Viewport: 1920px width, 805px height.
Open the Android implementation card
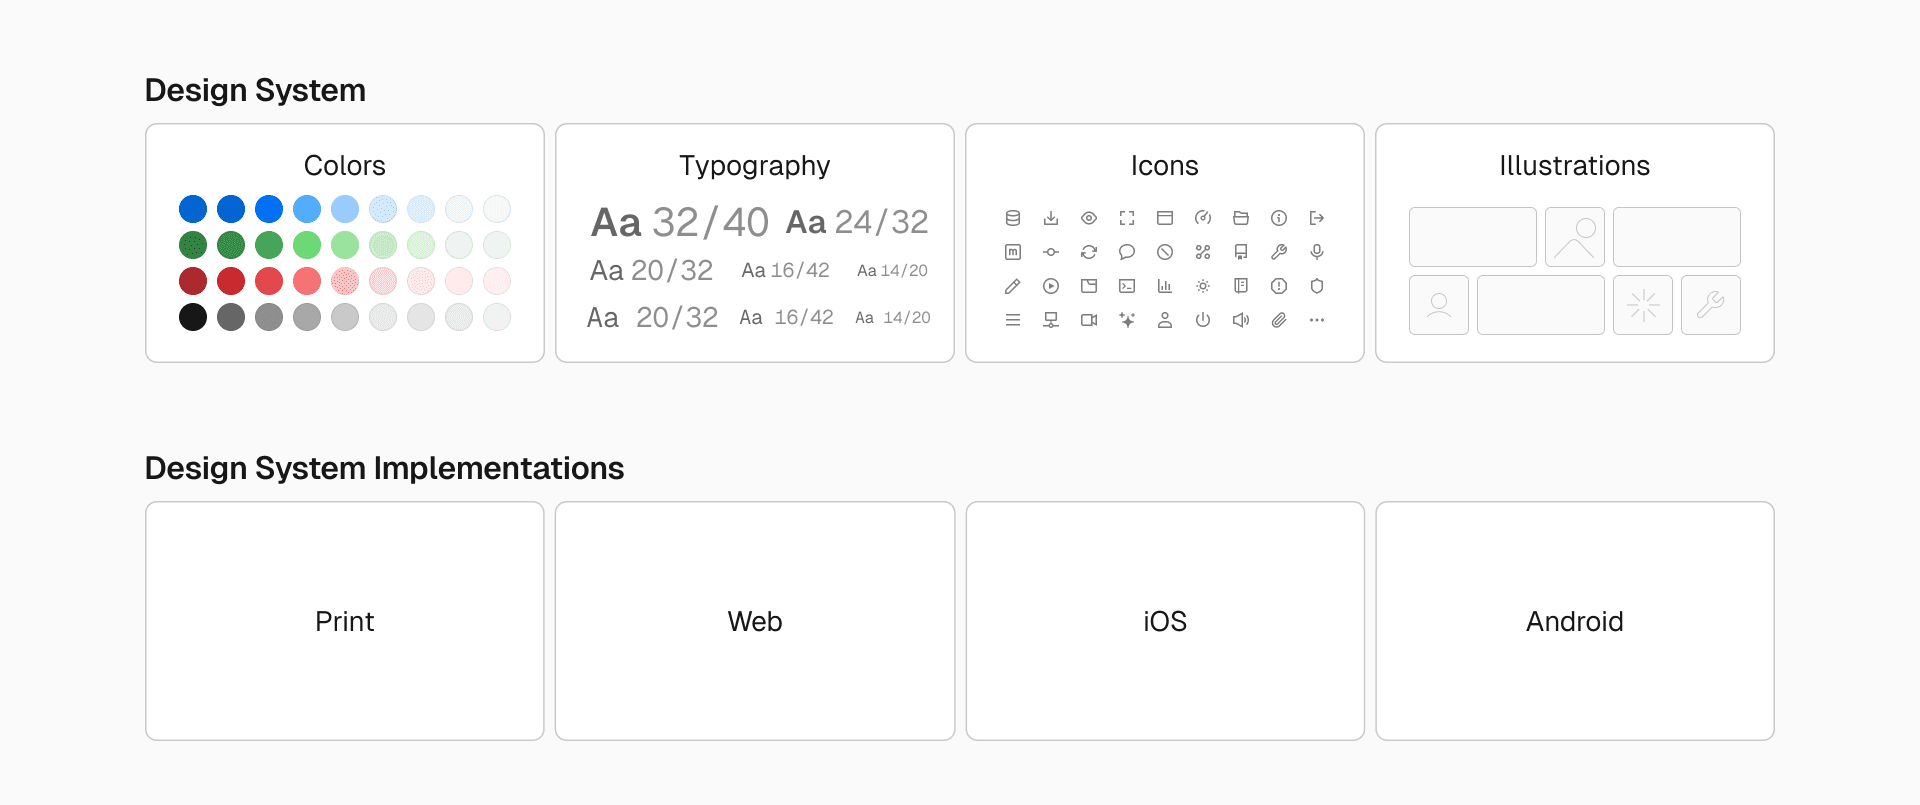[x=1575, y=621]
